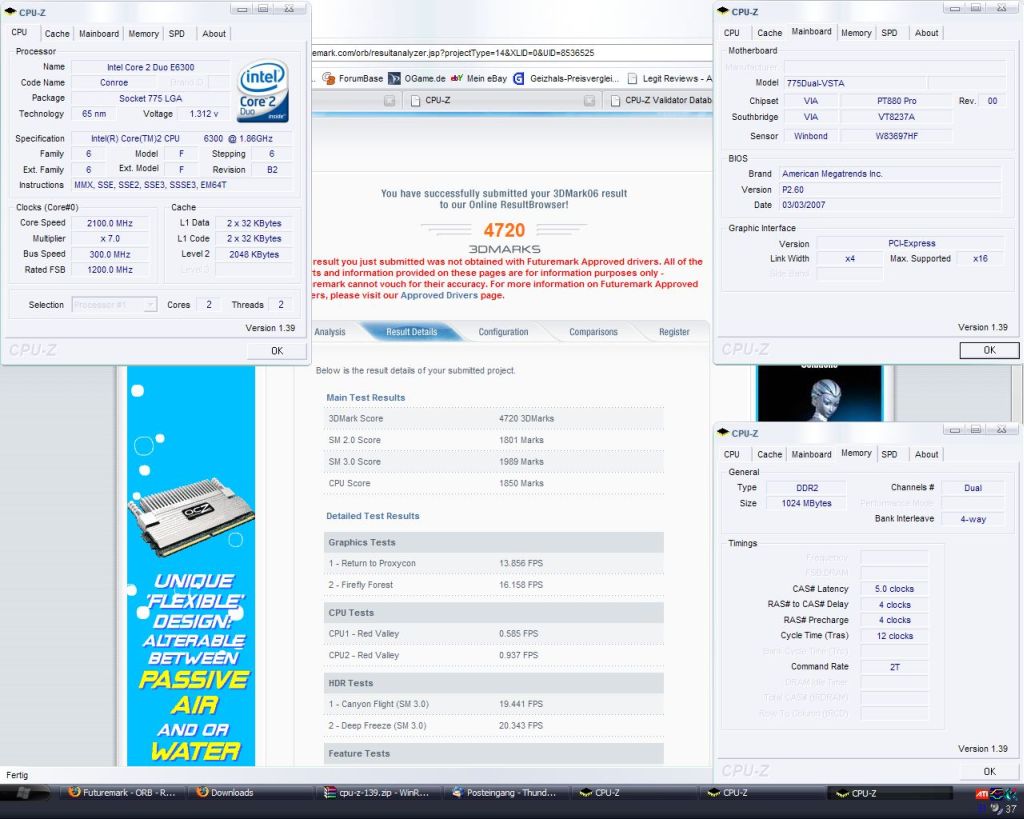Click the robot face thumbnail image
The image size is (1024, 819).
[819, 393]
